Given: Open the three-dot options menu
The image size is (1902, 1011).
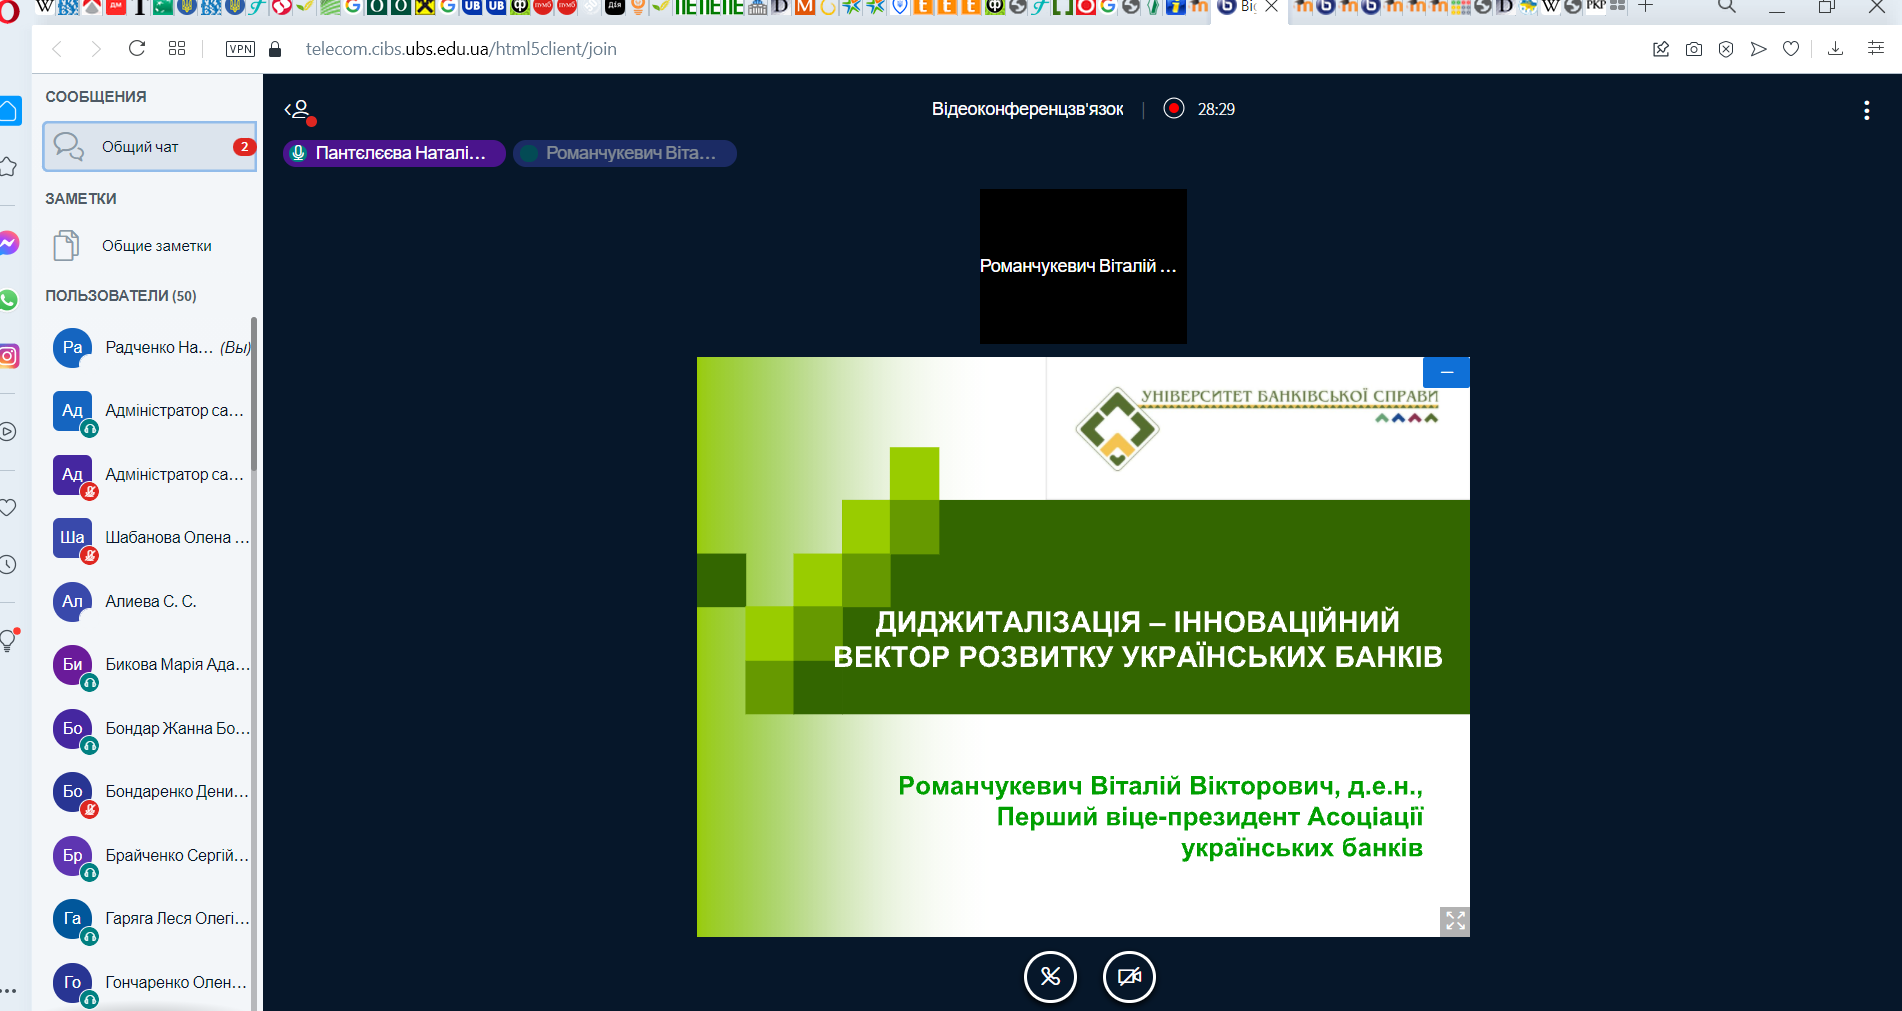Looking at the screenshot, I should point(1866,111).
